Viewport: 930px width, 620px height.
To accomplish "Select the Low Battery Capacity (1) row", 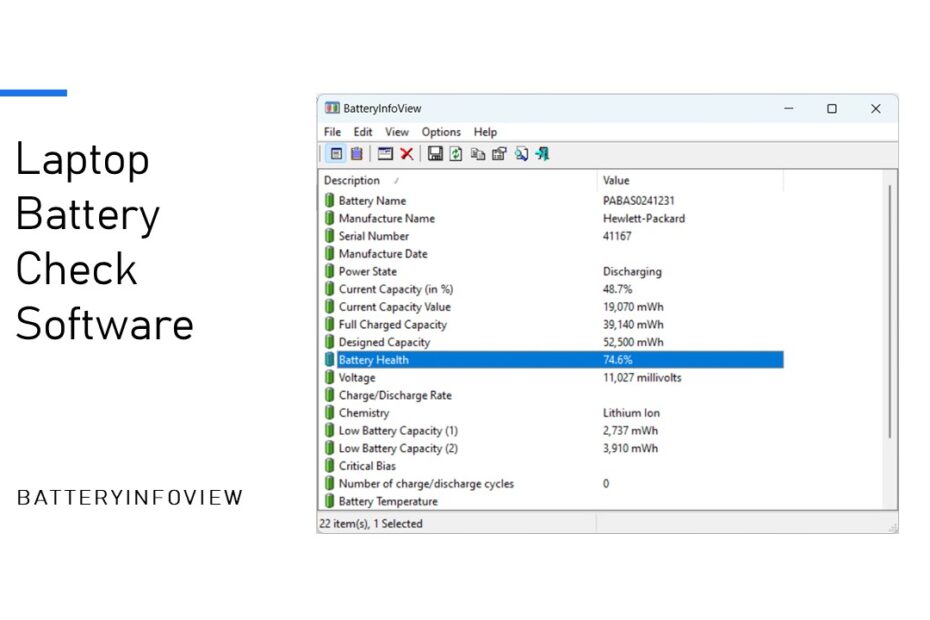I will [x=552, y=431].
